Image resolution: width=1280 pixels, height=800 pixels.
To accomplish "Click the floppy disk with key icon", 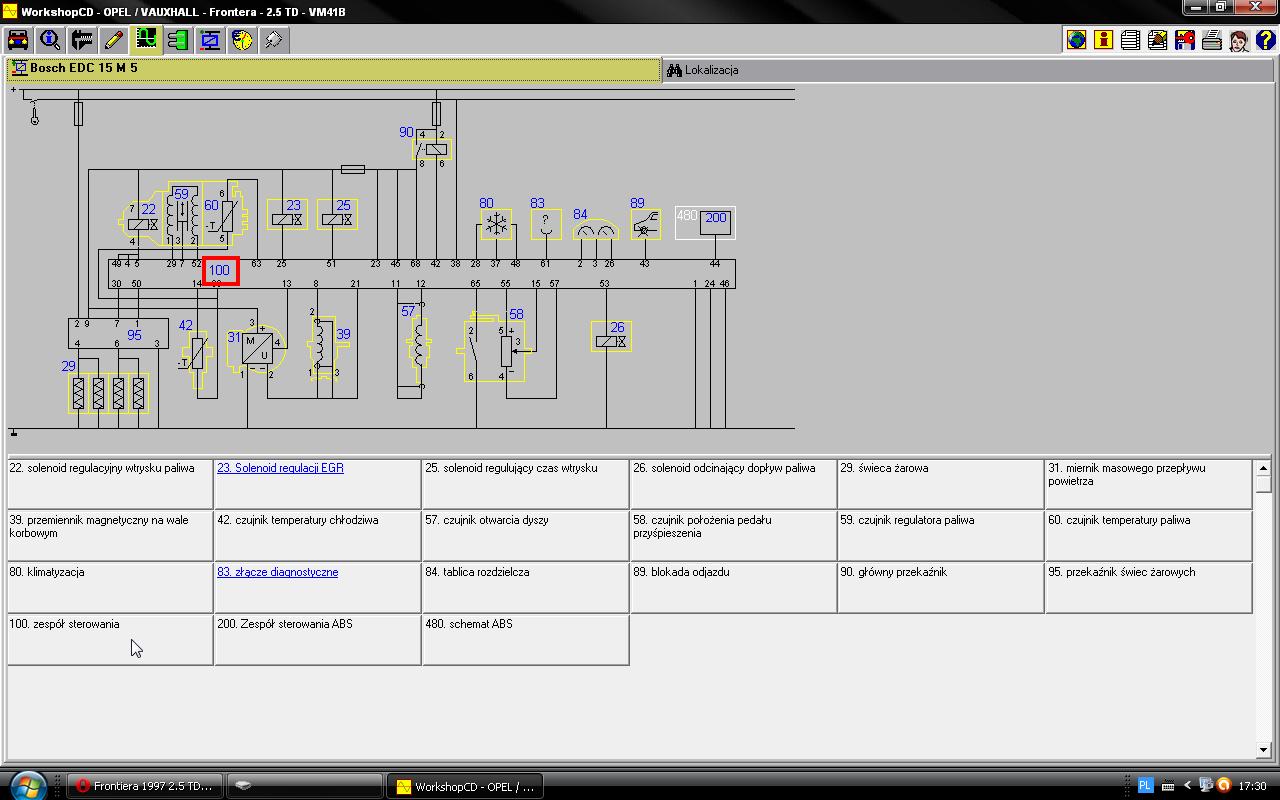I will [x=1185, y=40].
